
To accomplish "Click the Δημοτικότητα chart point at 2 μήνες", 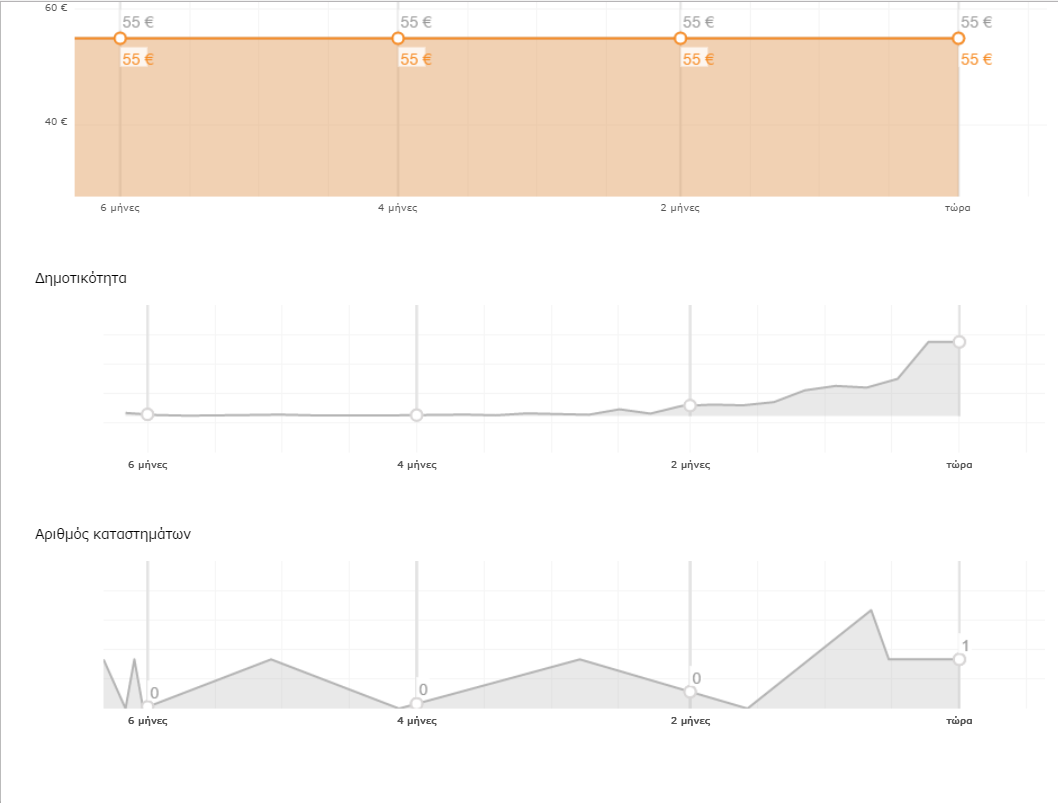I will pos(690,406).
